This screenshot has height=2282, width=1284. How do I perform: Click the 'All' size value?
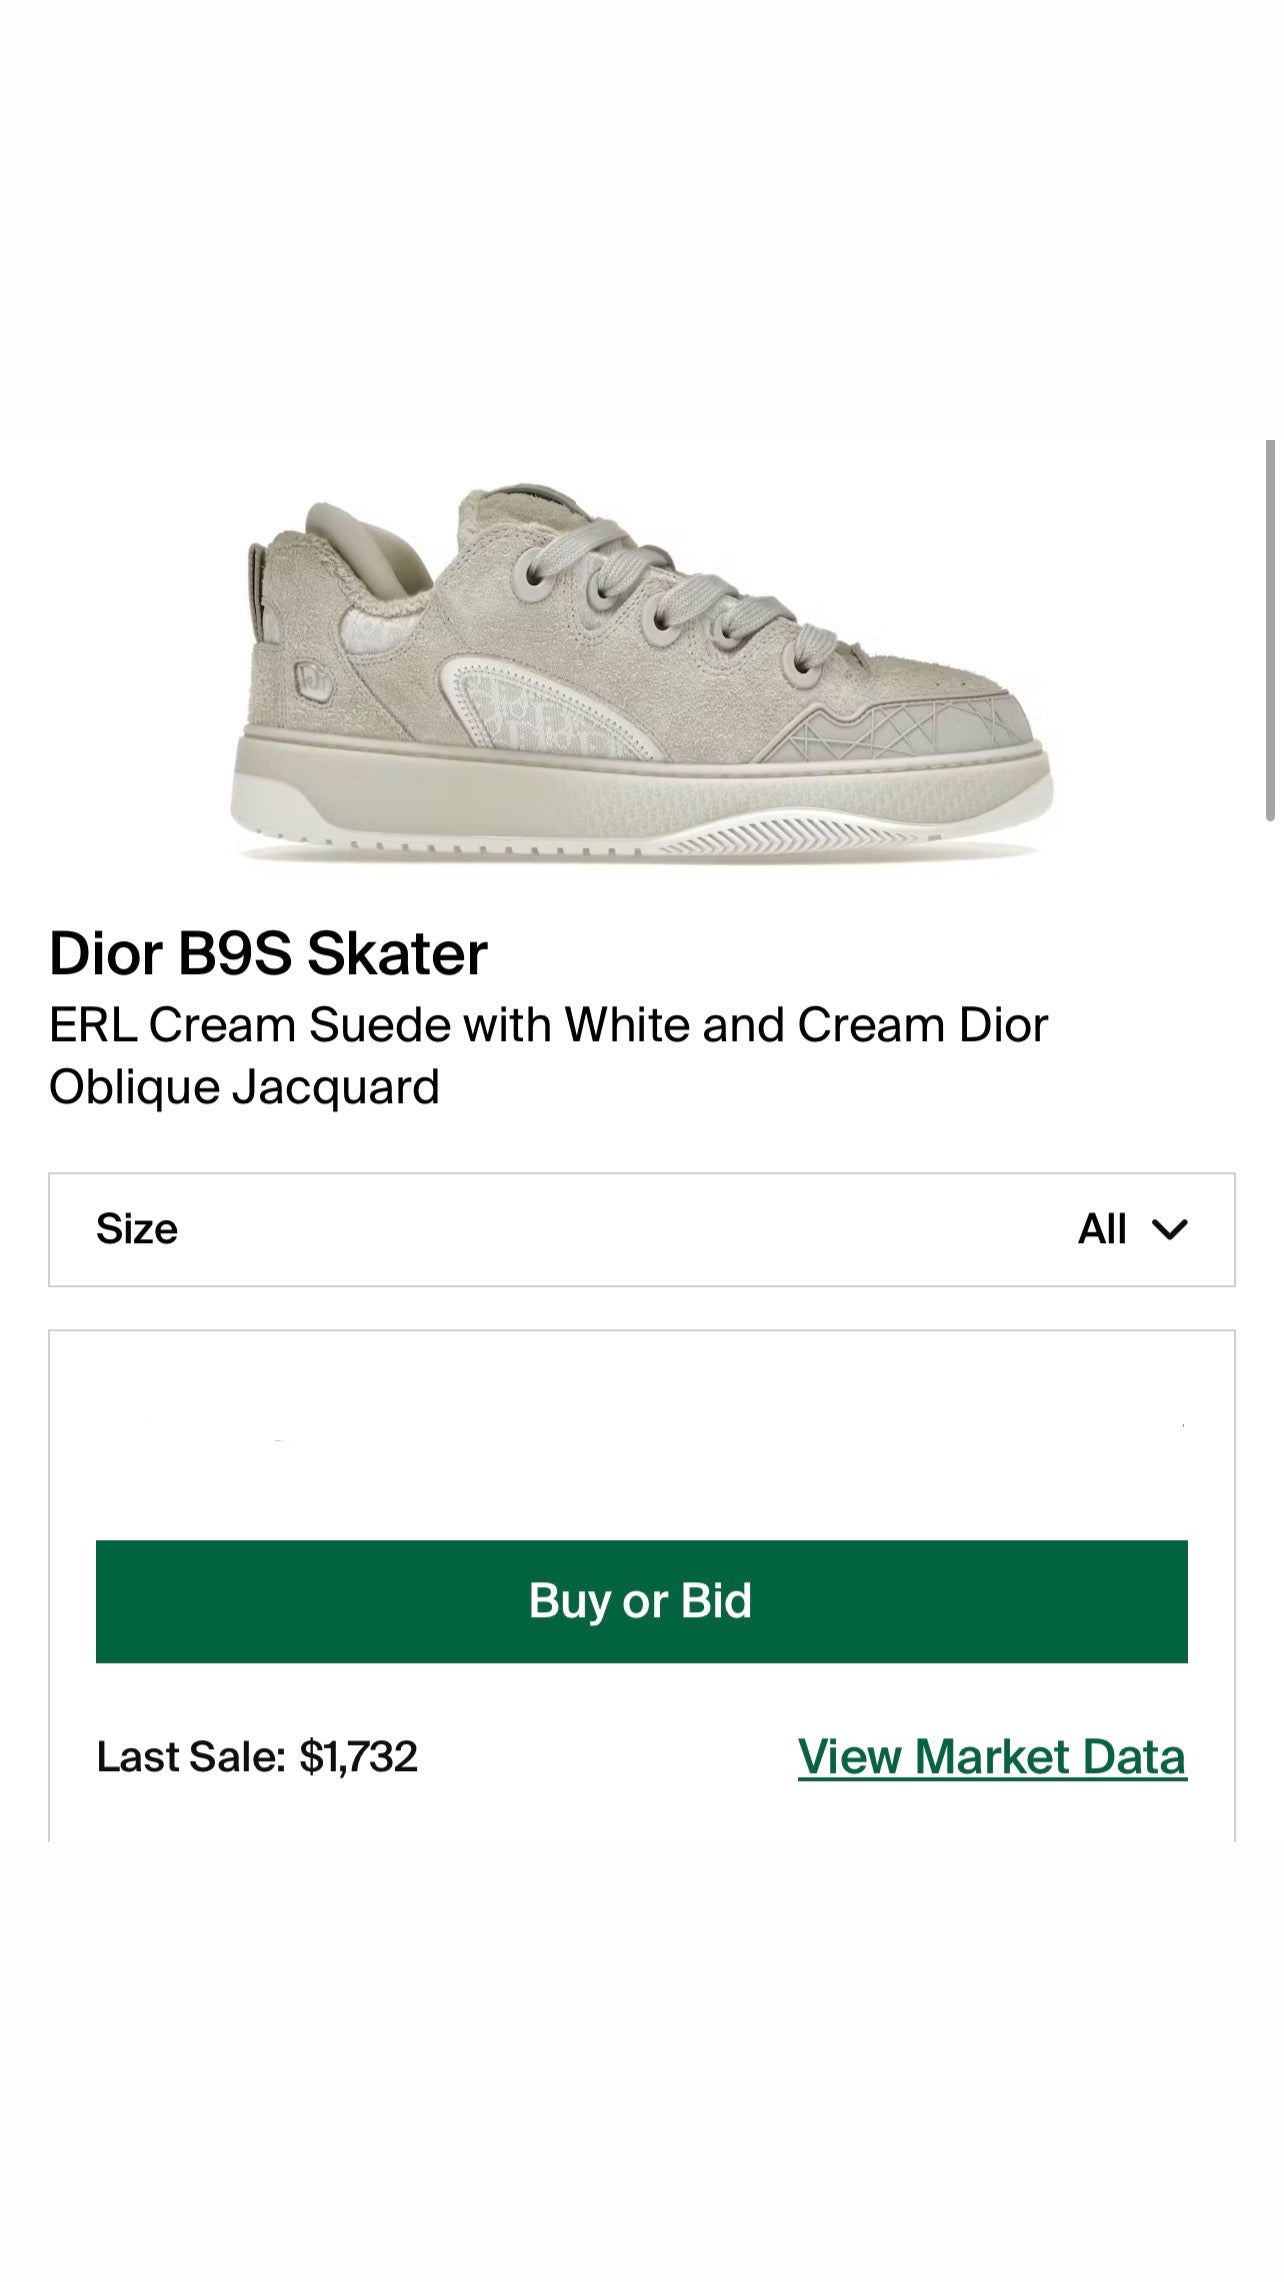[1102, 1229]
